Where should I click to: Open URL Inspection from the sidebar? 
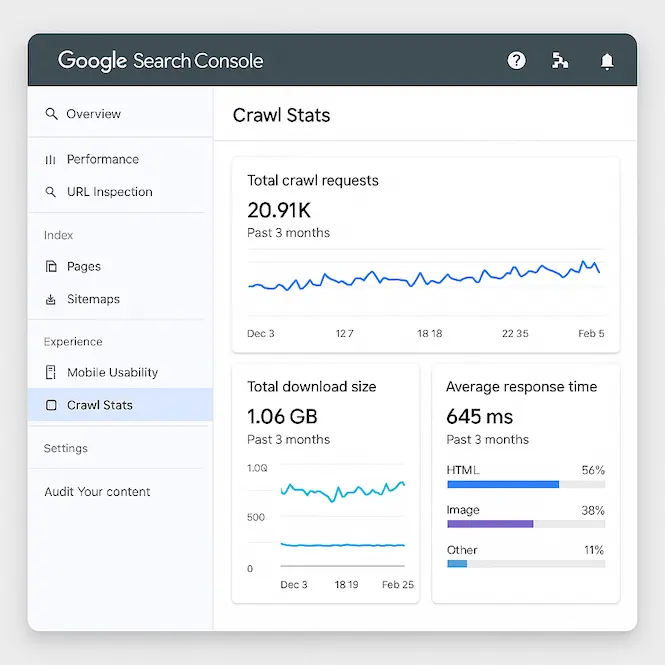pyautogui.click(x=109, y=192)
